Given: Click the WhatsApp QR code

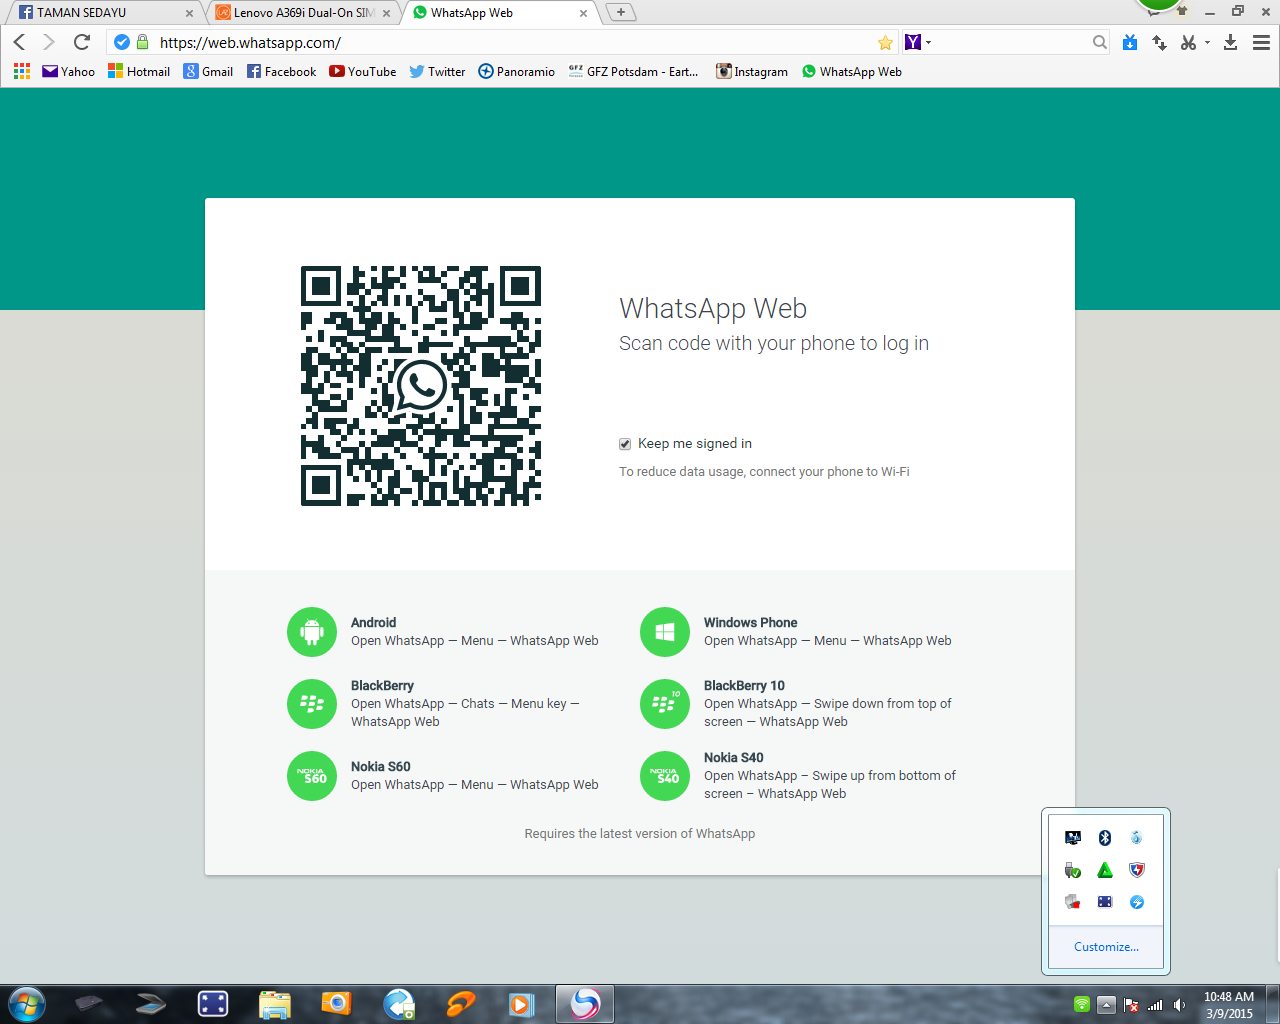Looking at the screenshot, I should coord(421,386).
